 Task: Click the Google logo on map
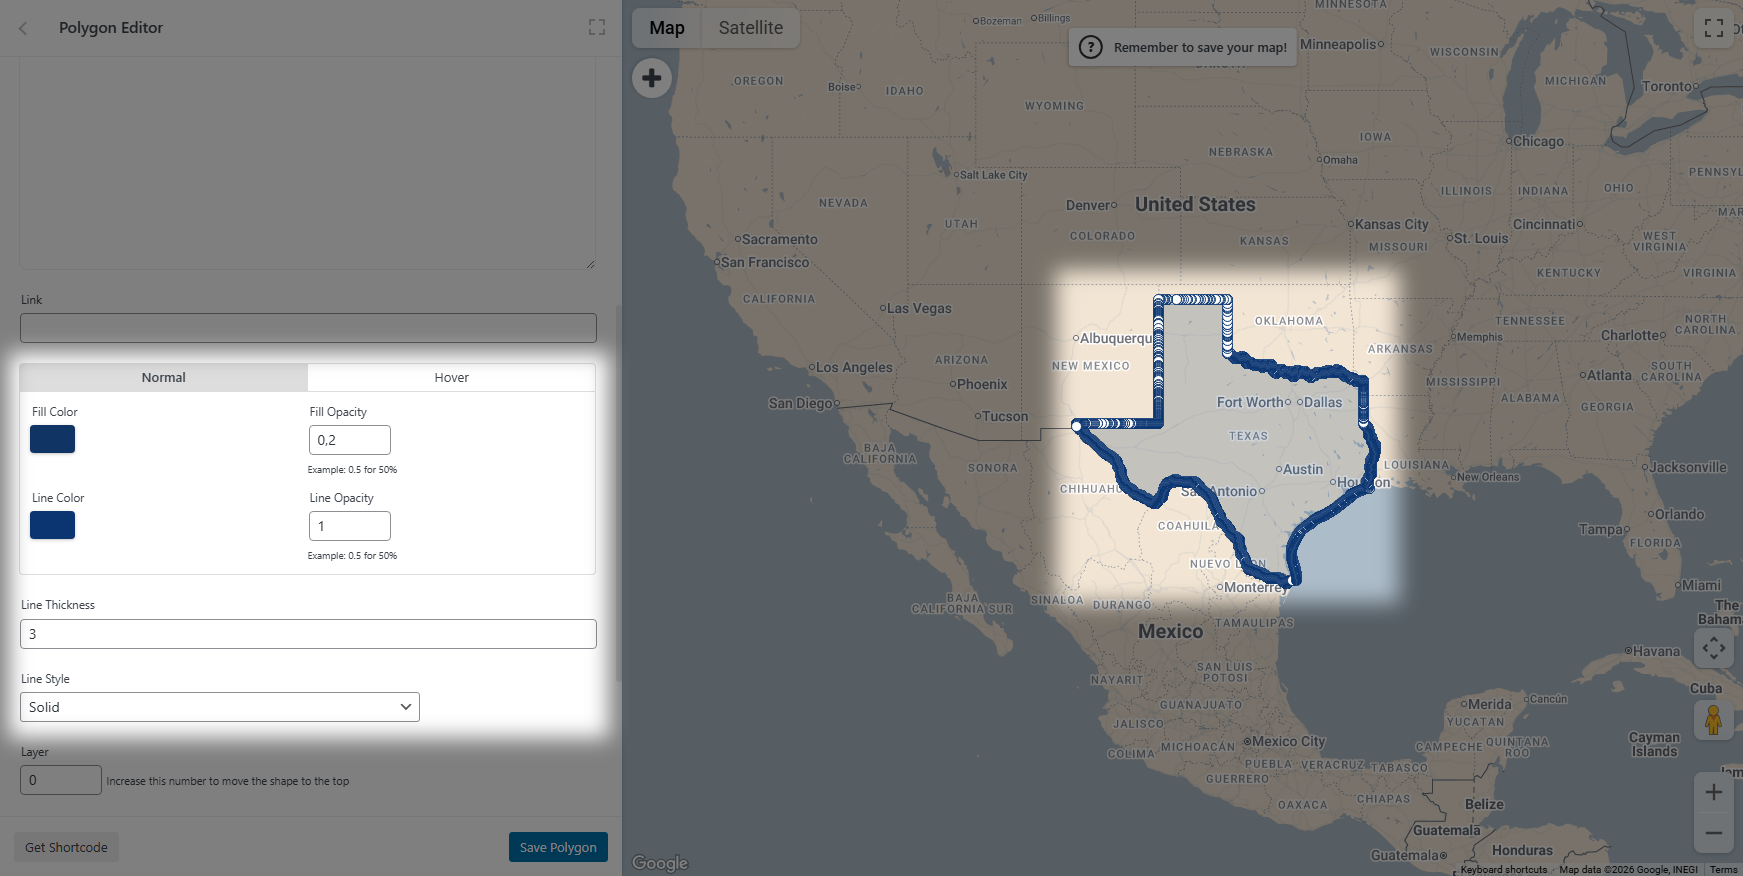pos(660,863)
